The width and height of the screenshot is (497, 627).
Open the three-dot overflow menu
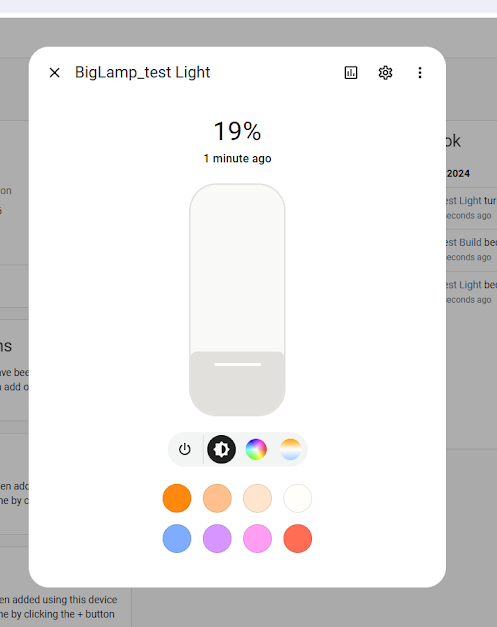420,72
